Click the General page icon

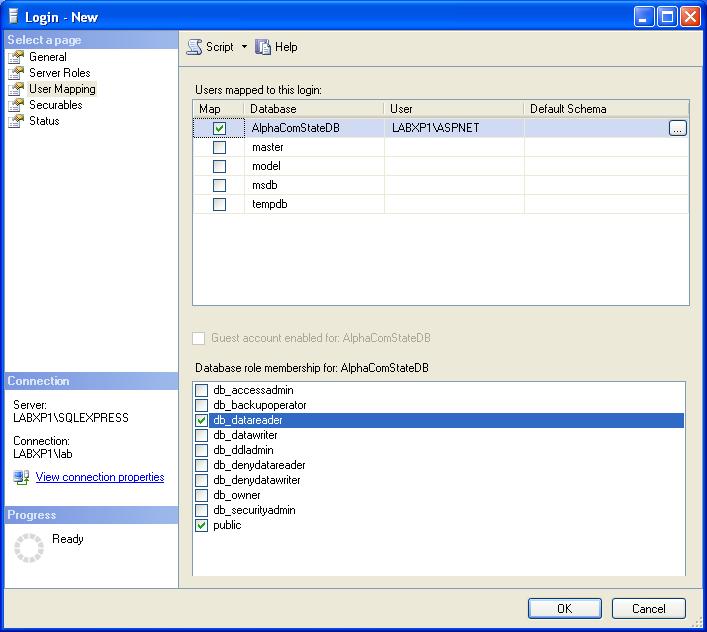pos(16,57)
